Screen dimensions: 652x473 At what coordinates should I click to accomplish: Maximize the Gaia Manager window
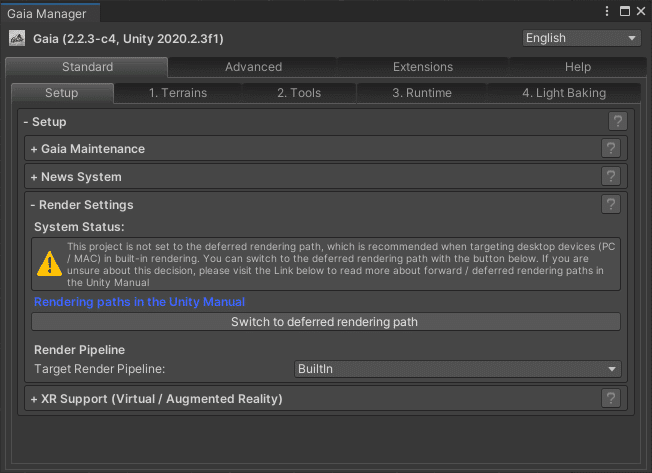(625, 11)
